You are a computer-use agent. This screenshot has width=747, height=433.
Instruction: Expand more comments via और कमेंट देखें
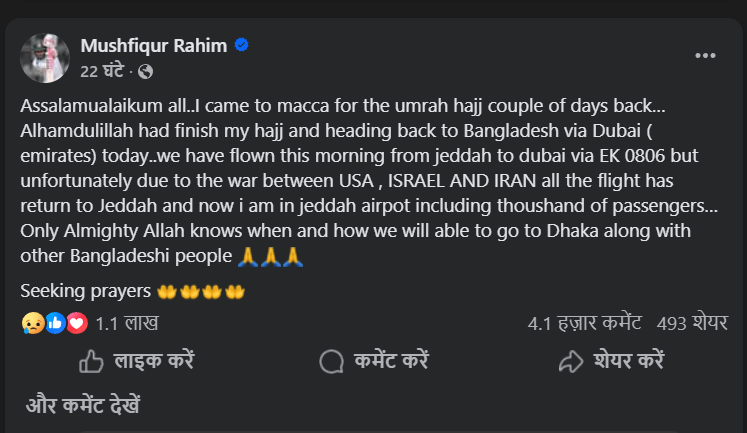click(x=84, y=407)
